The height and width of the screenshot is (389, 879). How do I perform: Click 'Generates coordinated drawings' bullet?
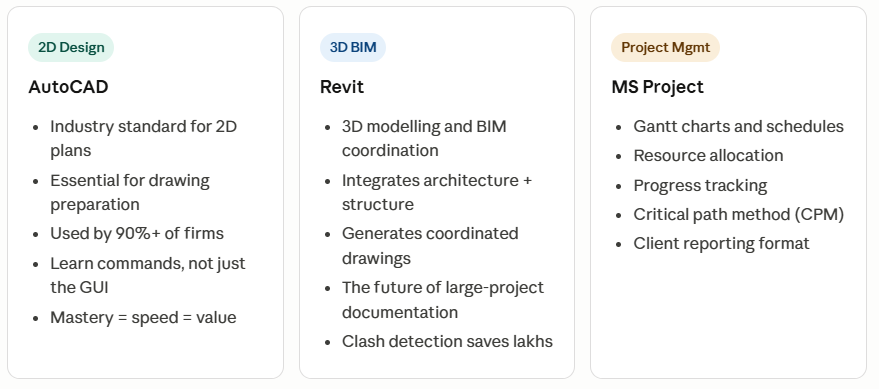pyautogui.click(x=430, y=246)
